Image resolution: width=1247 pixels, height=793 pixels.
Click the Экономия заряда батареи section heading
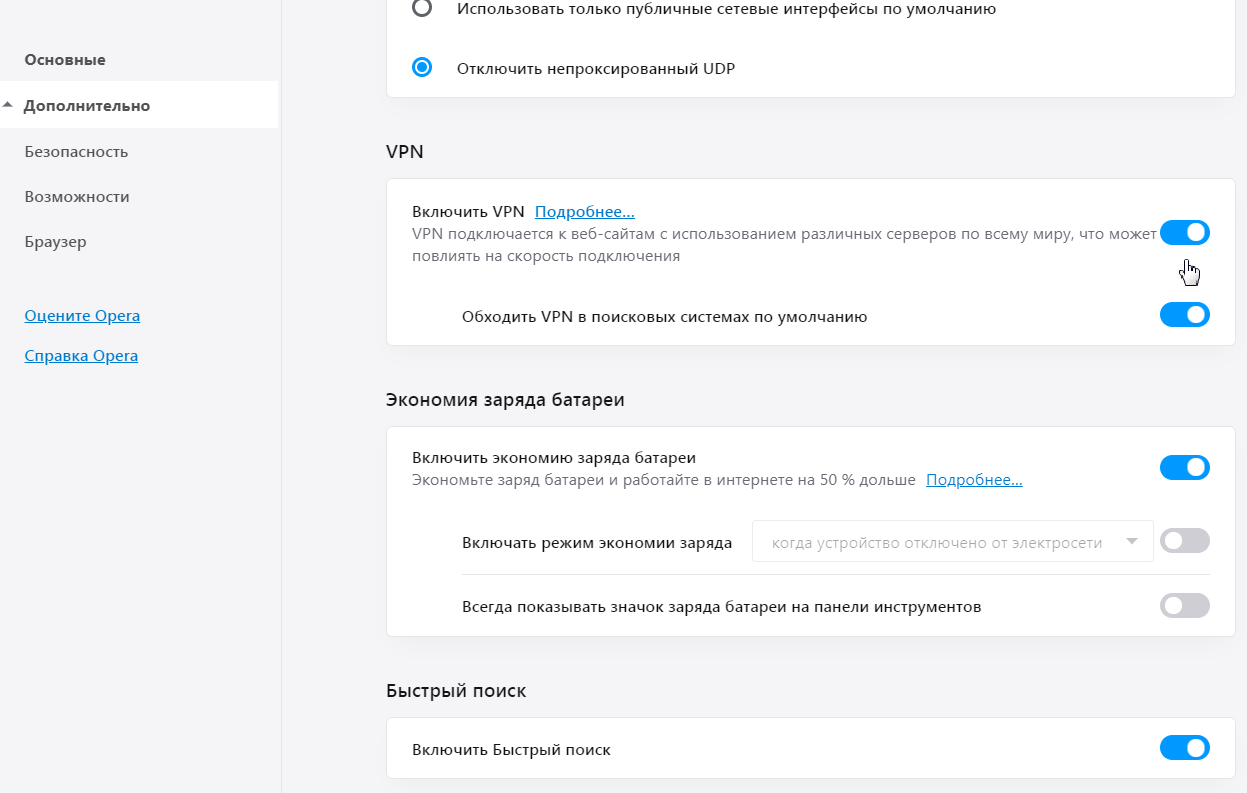click(505, 400)
